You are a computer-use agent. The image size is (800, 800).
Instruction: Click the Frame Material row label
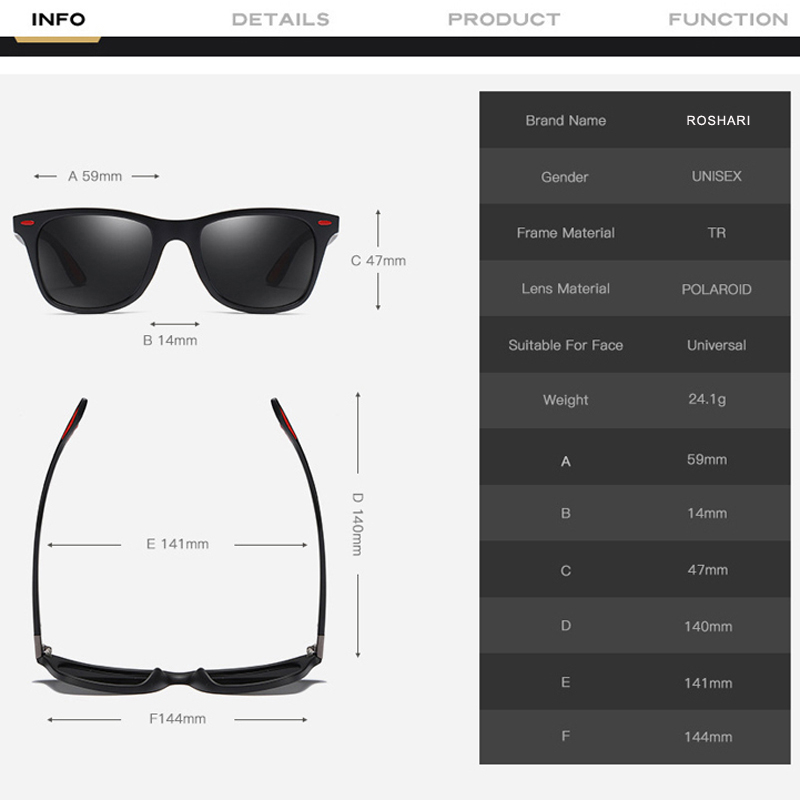[x=565, y=232]
